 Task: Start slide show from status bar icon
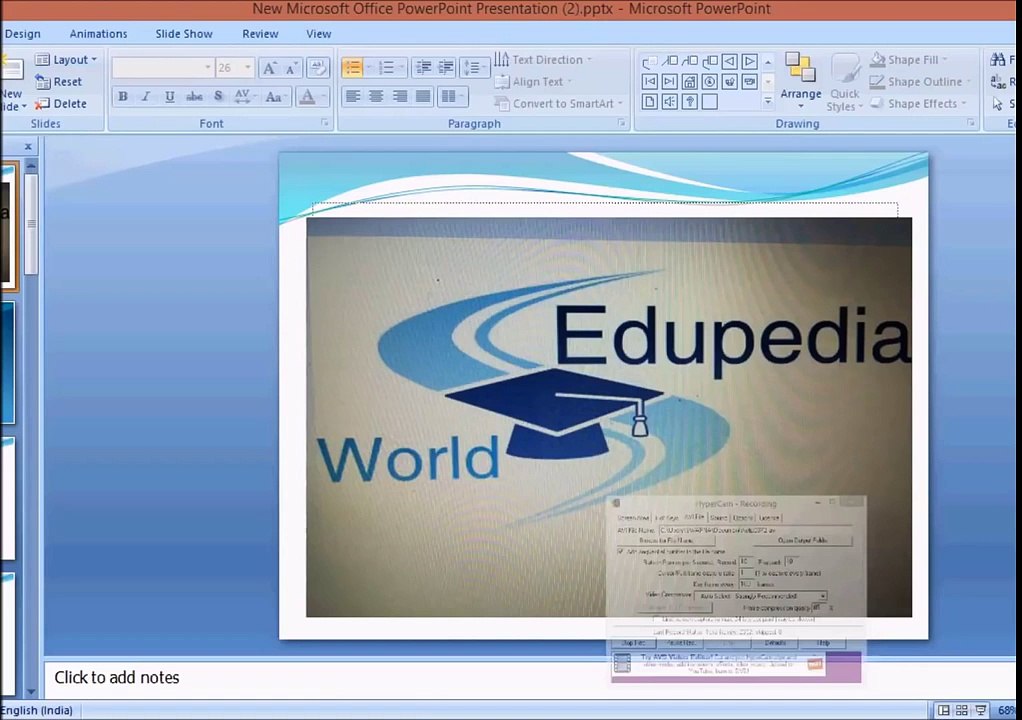(x=980, y=710)
